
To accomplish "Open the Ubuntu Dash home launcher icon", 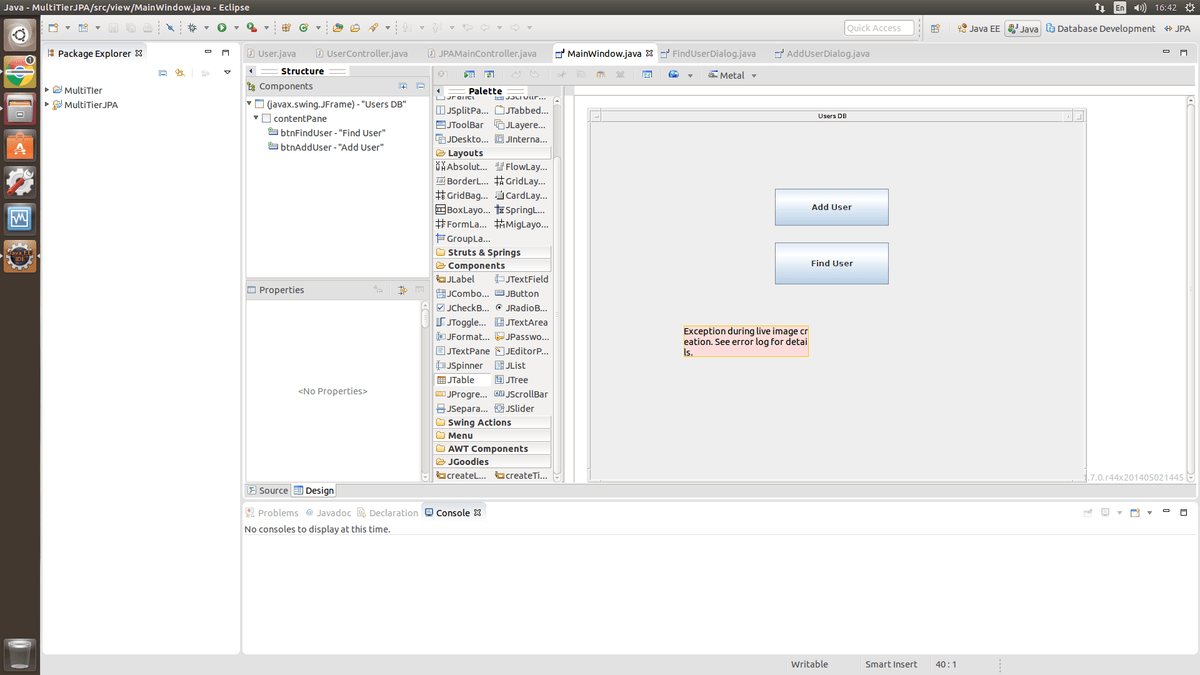I will pyautogui.click(x=20, y=37).
